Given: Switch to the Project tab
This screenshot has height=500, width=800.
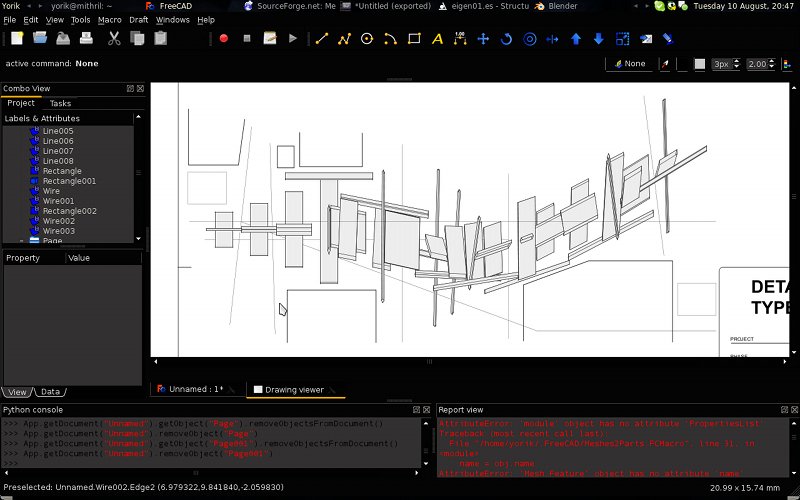Looking at the screenshot, I should (21, 103).
